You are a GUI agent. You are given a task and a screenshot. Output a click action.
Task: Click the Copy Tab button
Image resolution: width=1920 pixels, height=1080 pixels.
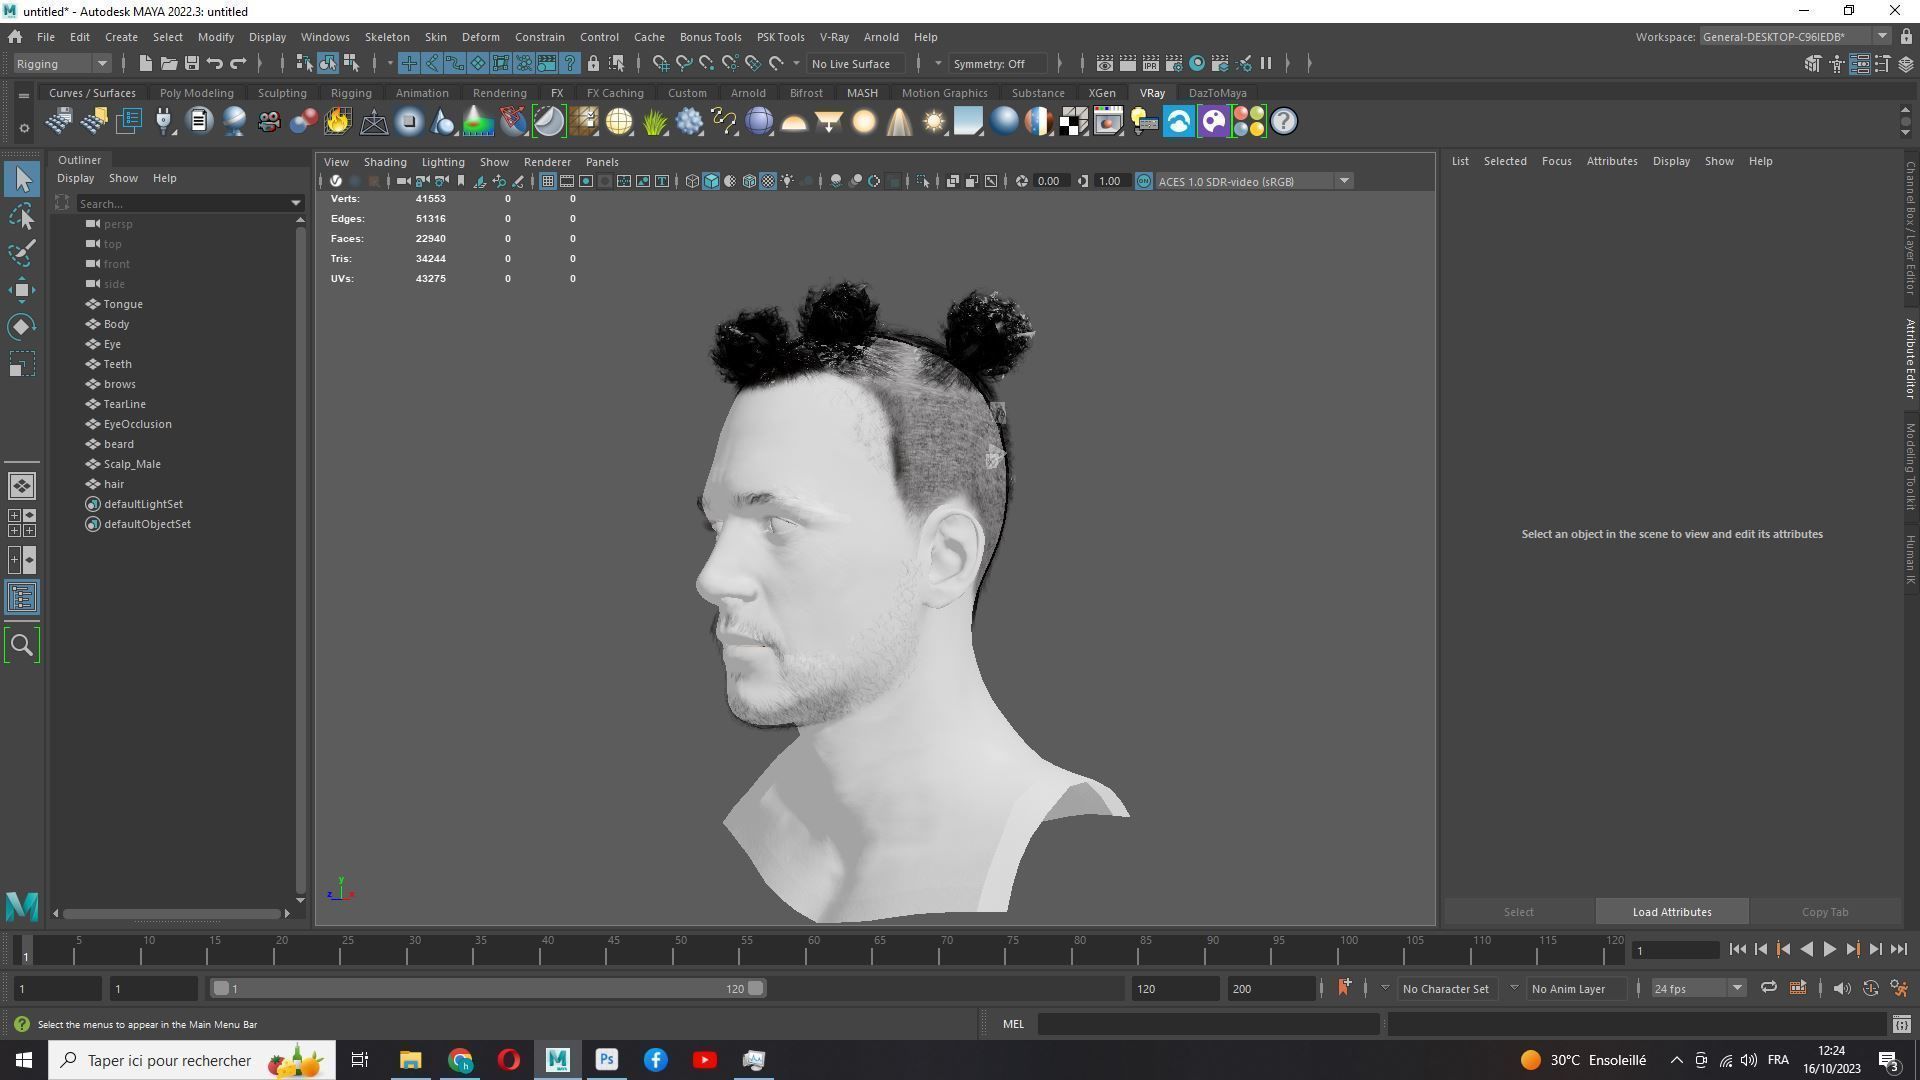click(x=1825, y=912)
